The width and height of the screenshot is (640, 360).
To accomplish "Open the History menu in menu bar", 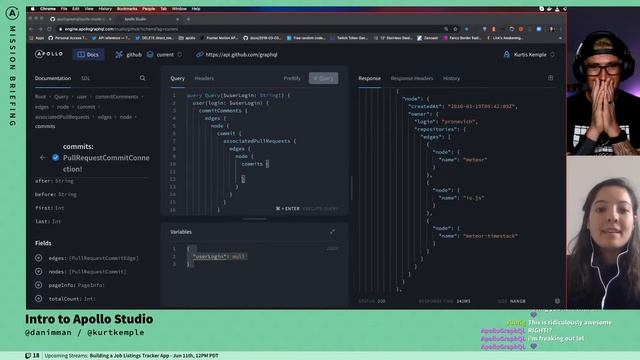I will 105,9.
